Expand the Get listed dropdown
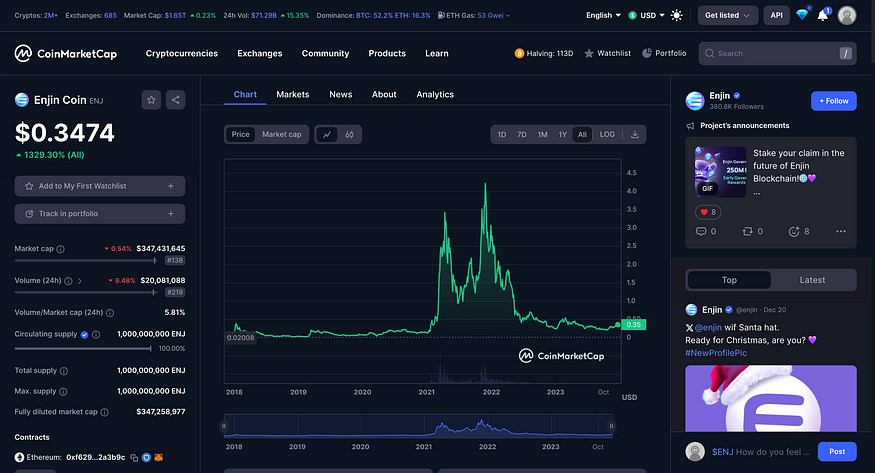Screen dimensions: 875x473 (x=728, y=16)
